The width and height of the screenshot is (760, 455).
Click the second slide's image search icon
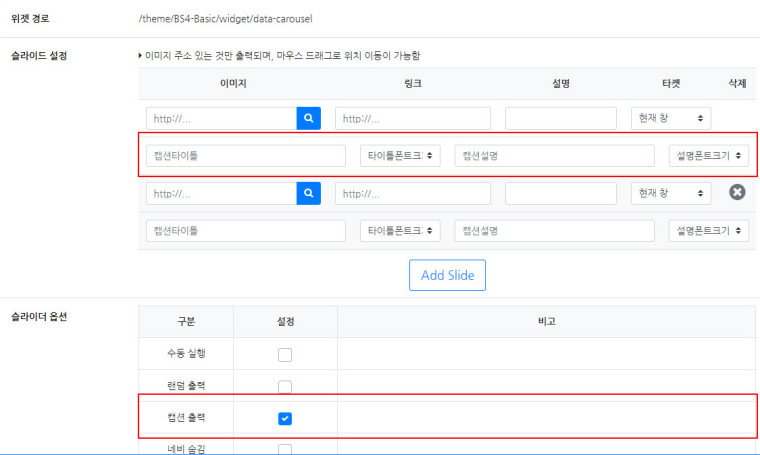coord(309,193)
